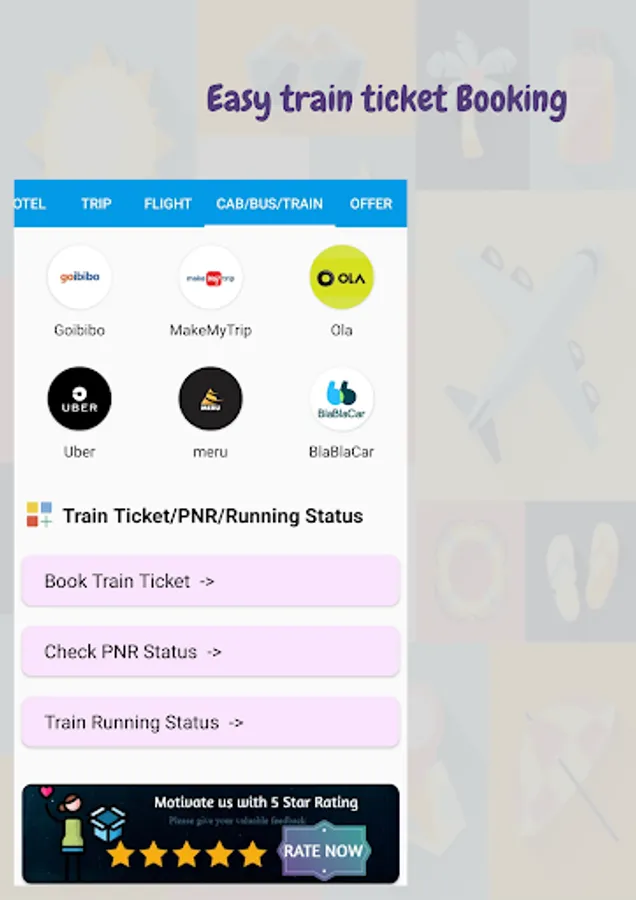The image size is (636, 900).
Task: Switch to the FLIGHT tab
Action: tap(168, 204)
